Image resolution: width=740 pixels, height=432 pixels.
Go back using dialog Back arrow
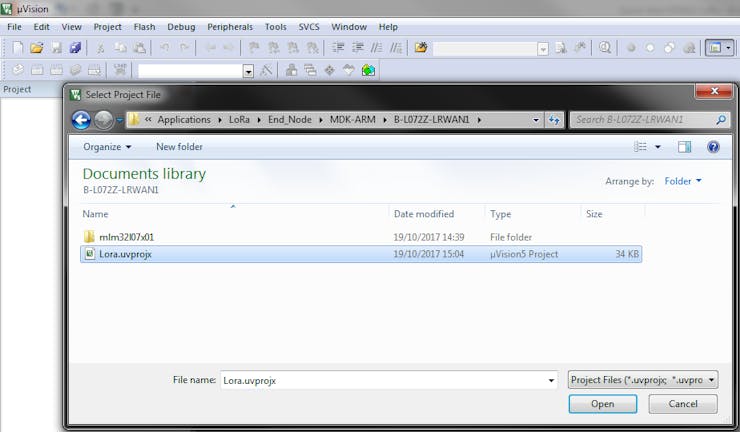pyautogui.click(x=81, y=120)
